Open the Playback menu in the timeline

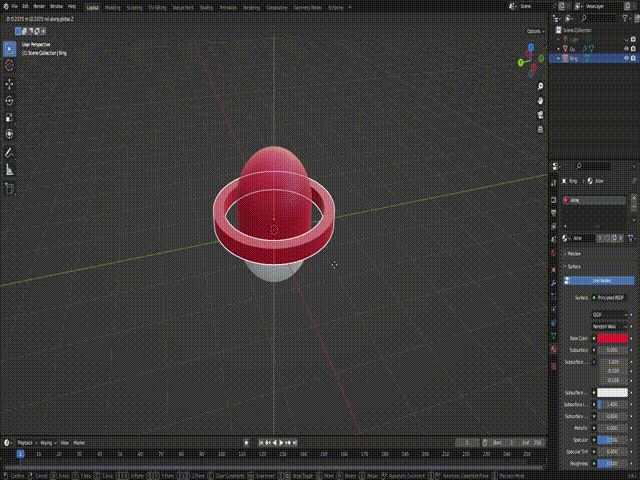(25, 441)
